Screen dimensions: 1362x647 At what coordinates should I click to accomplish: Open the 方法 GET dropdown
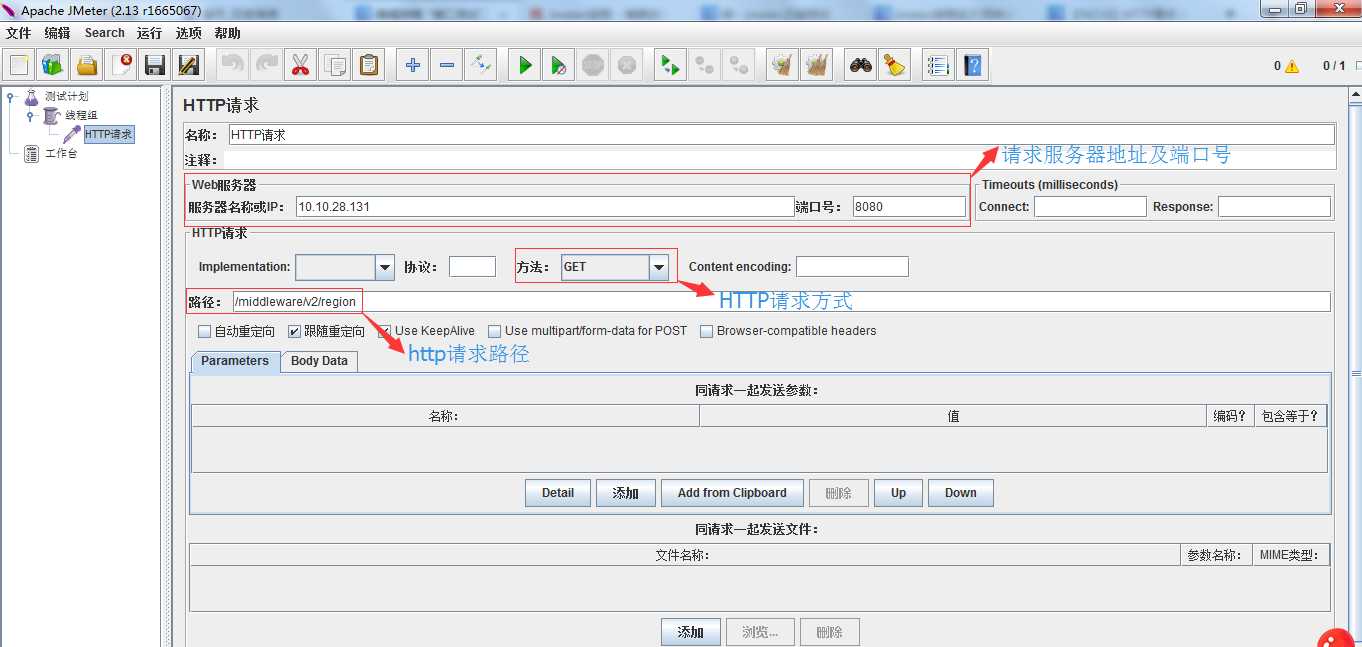[x=658, y=267]
